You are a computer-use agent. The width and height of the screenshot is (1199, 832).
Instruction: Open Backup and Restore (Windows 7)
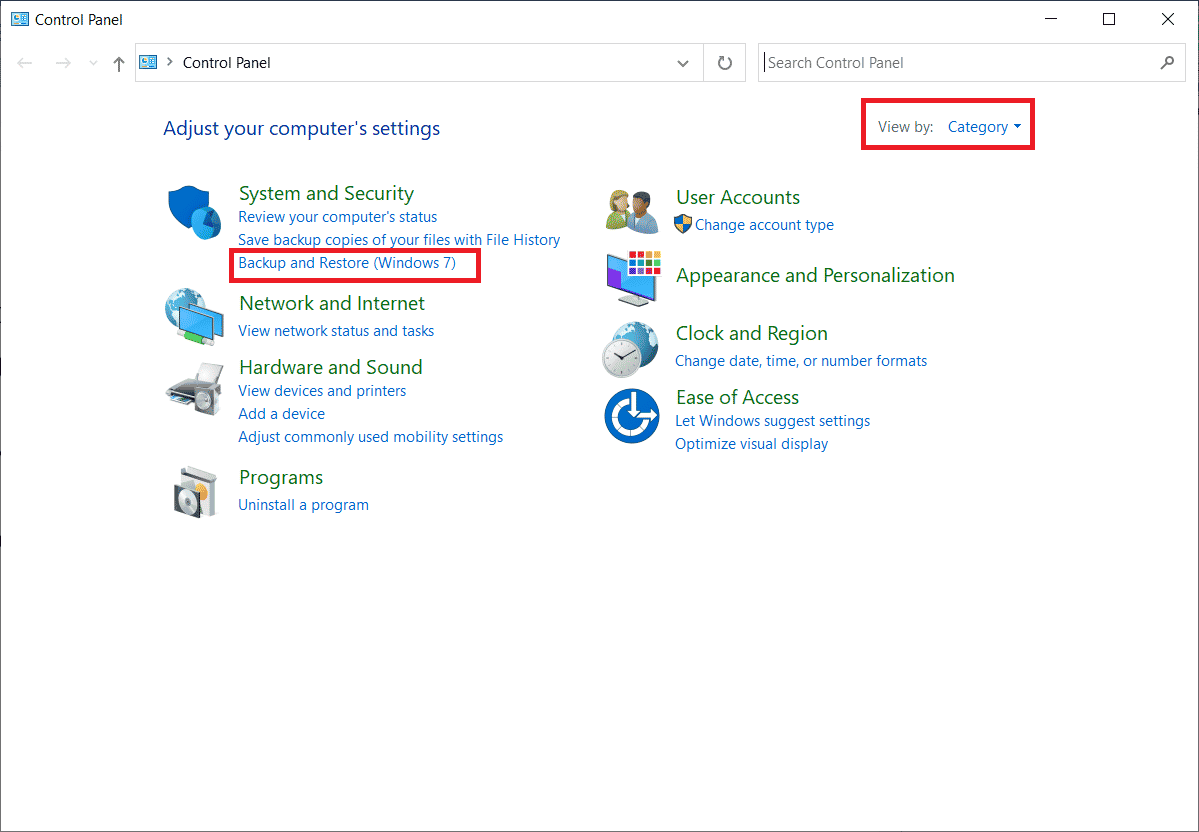[347, 263]
